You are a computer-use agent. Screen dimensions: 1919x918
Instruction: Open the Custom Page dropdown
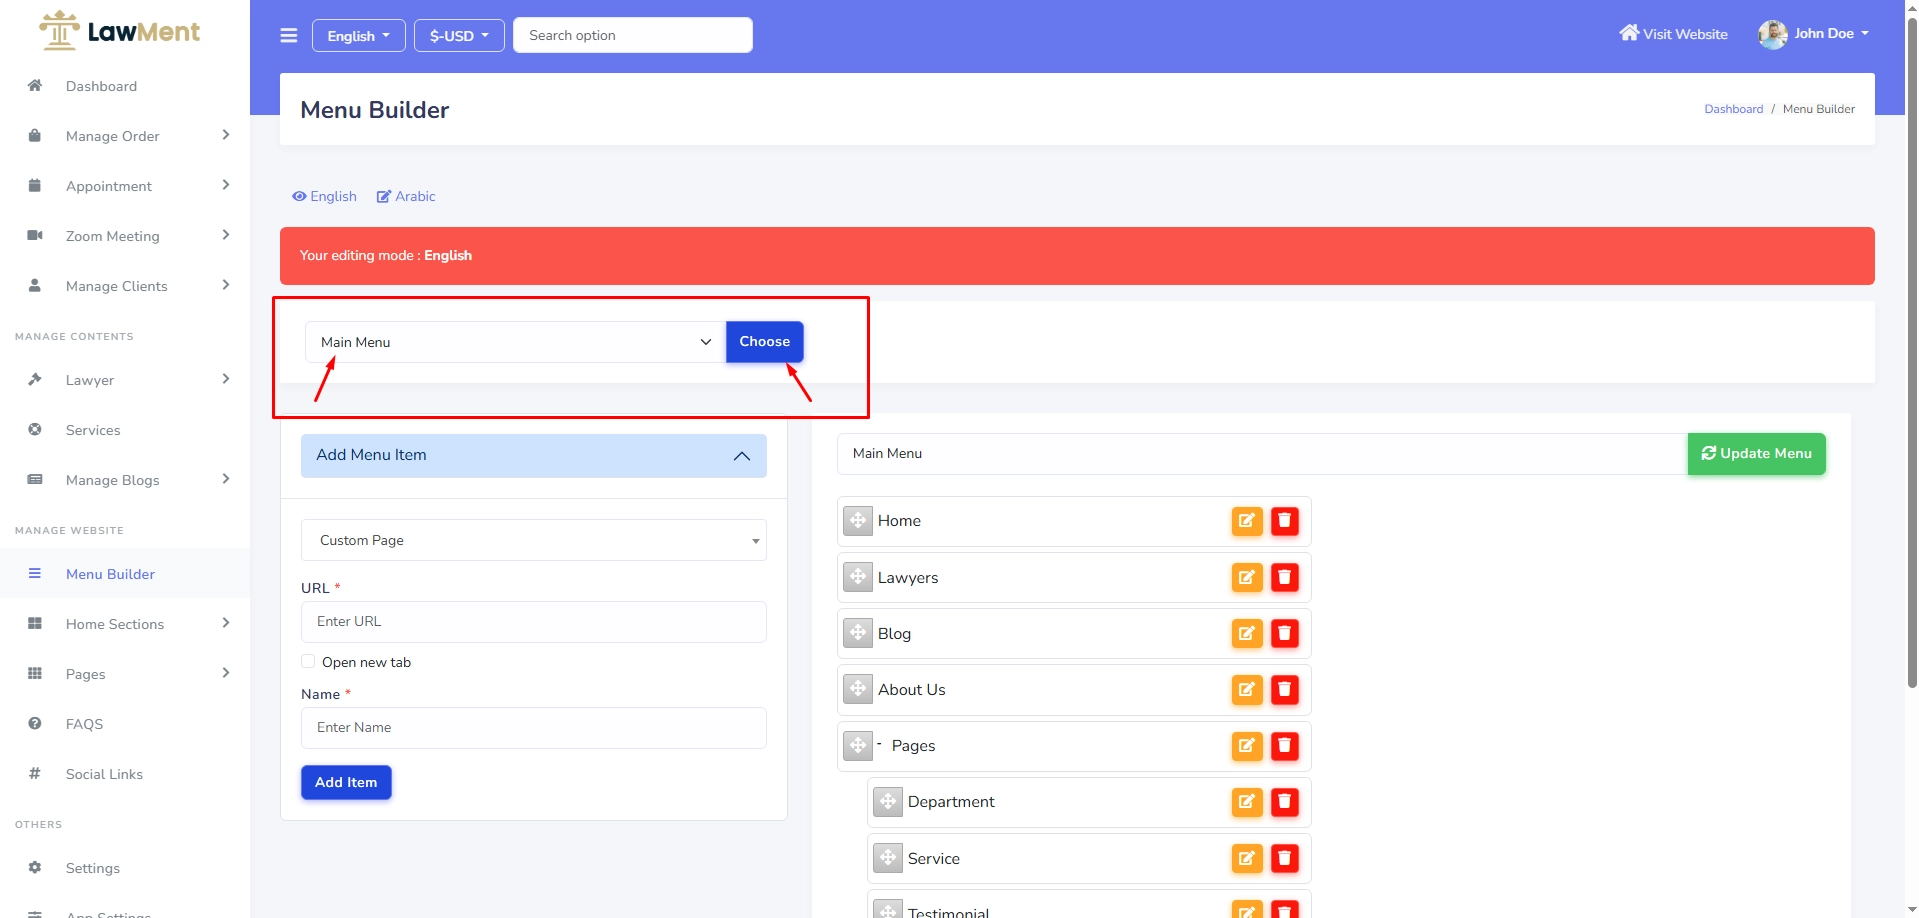tap(533, 540)
